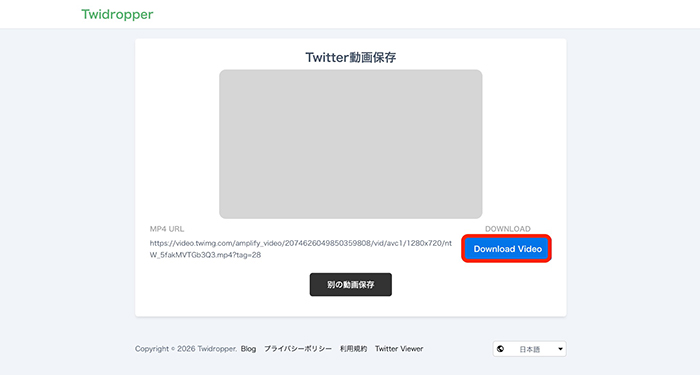Click the gray video preview placeholder
Viewport: 700px width, 375px height.
click(x=350, y=144)
